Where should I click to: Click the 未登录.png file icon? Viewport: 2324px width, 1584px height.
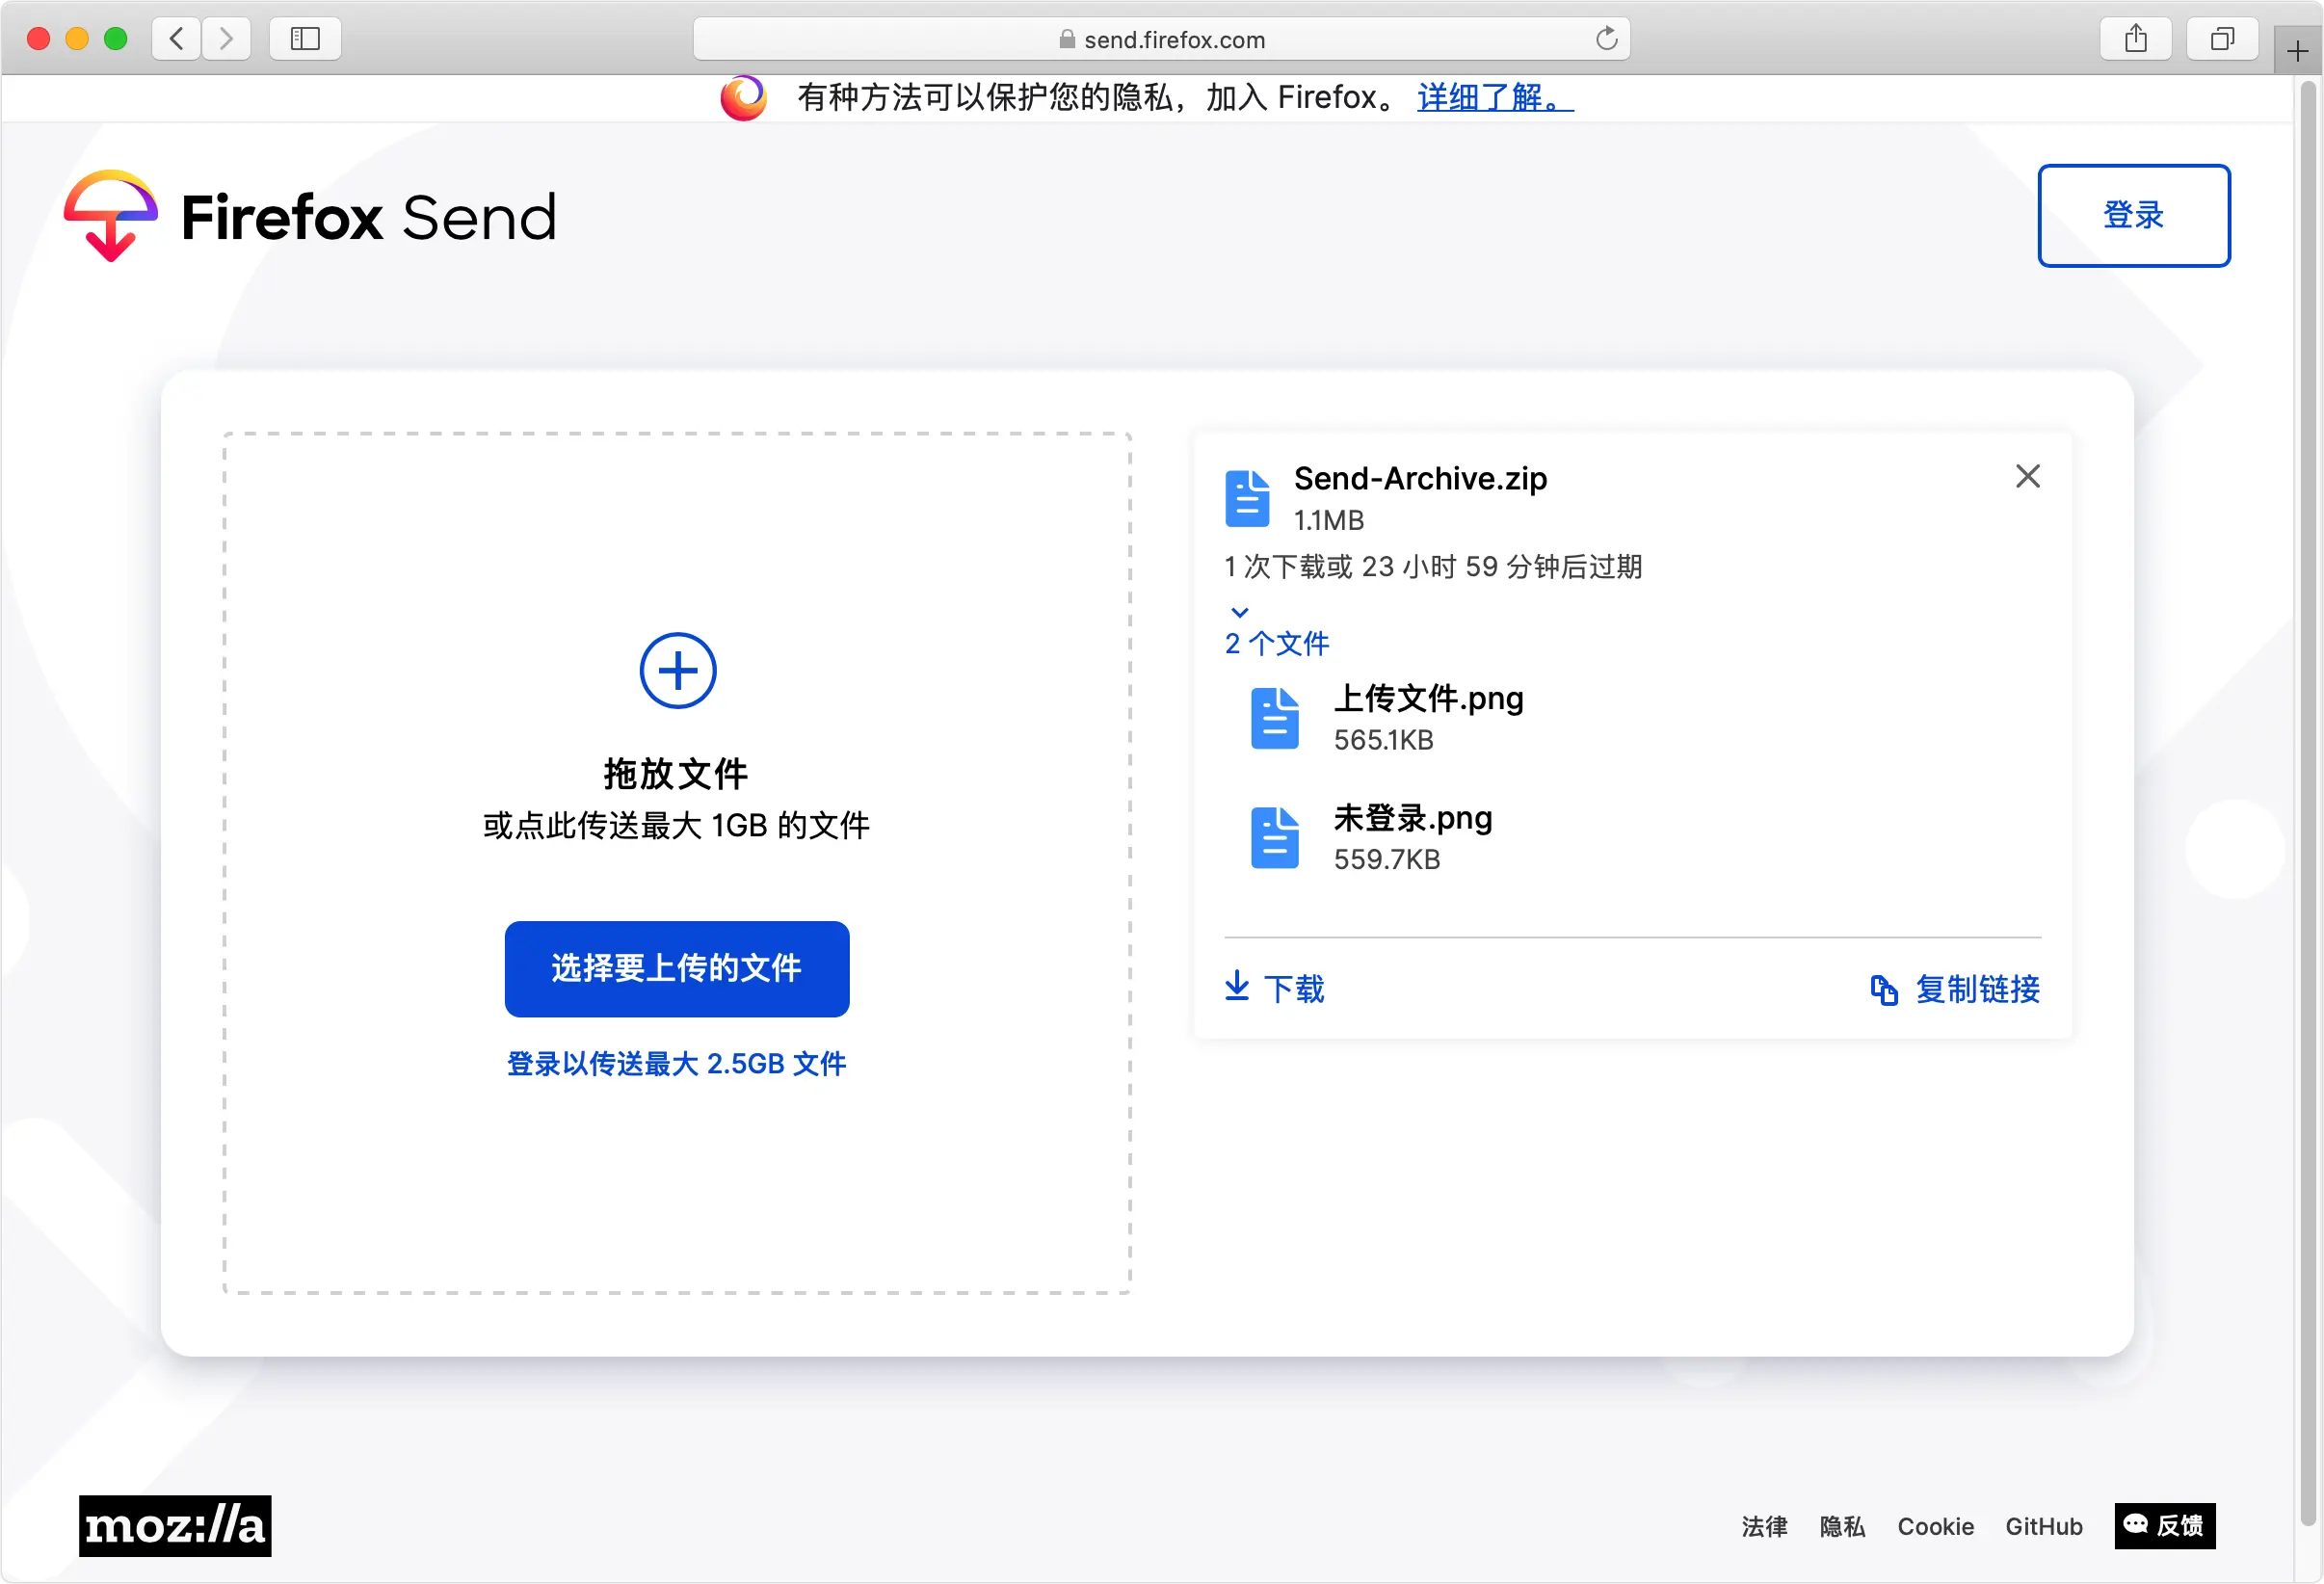point(1274,837)
